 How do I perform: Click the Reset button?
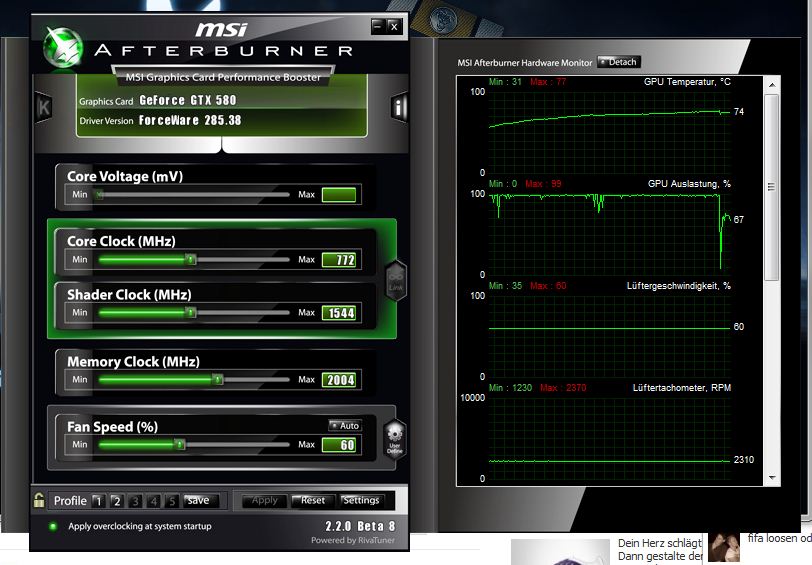(x=312, y=501)
